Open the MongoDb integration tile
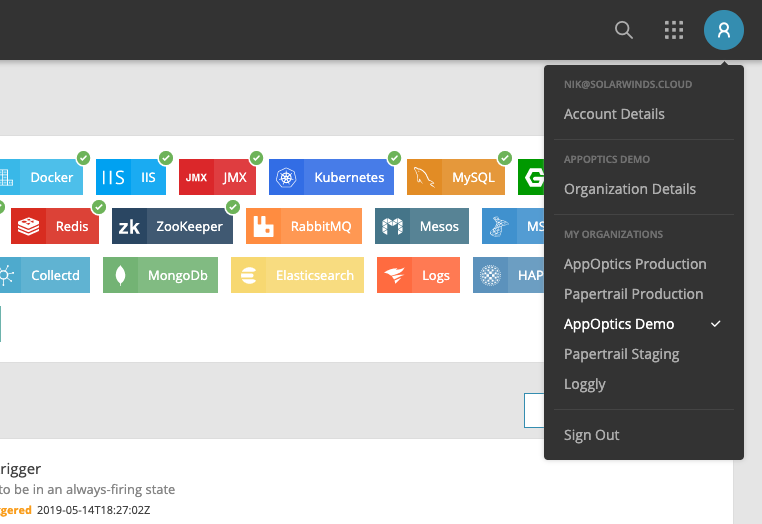 (x=160, y=275)
